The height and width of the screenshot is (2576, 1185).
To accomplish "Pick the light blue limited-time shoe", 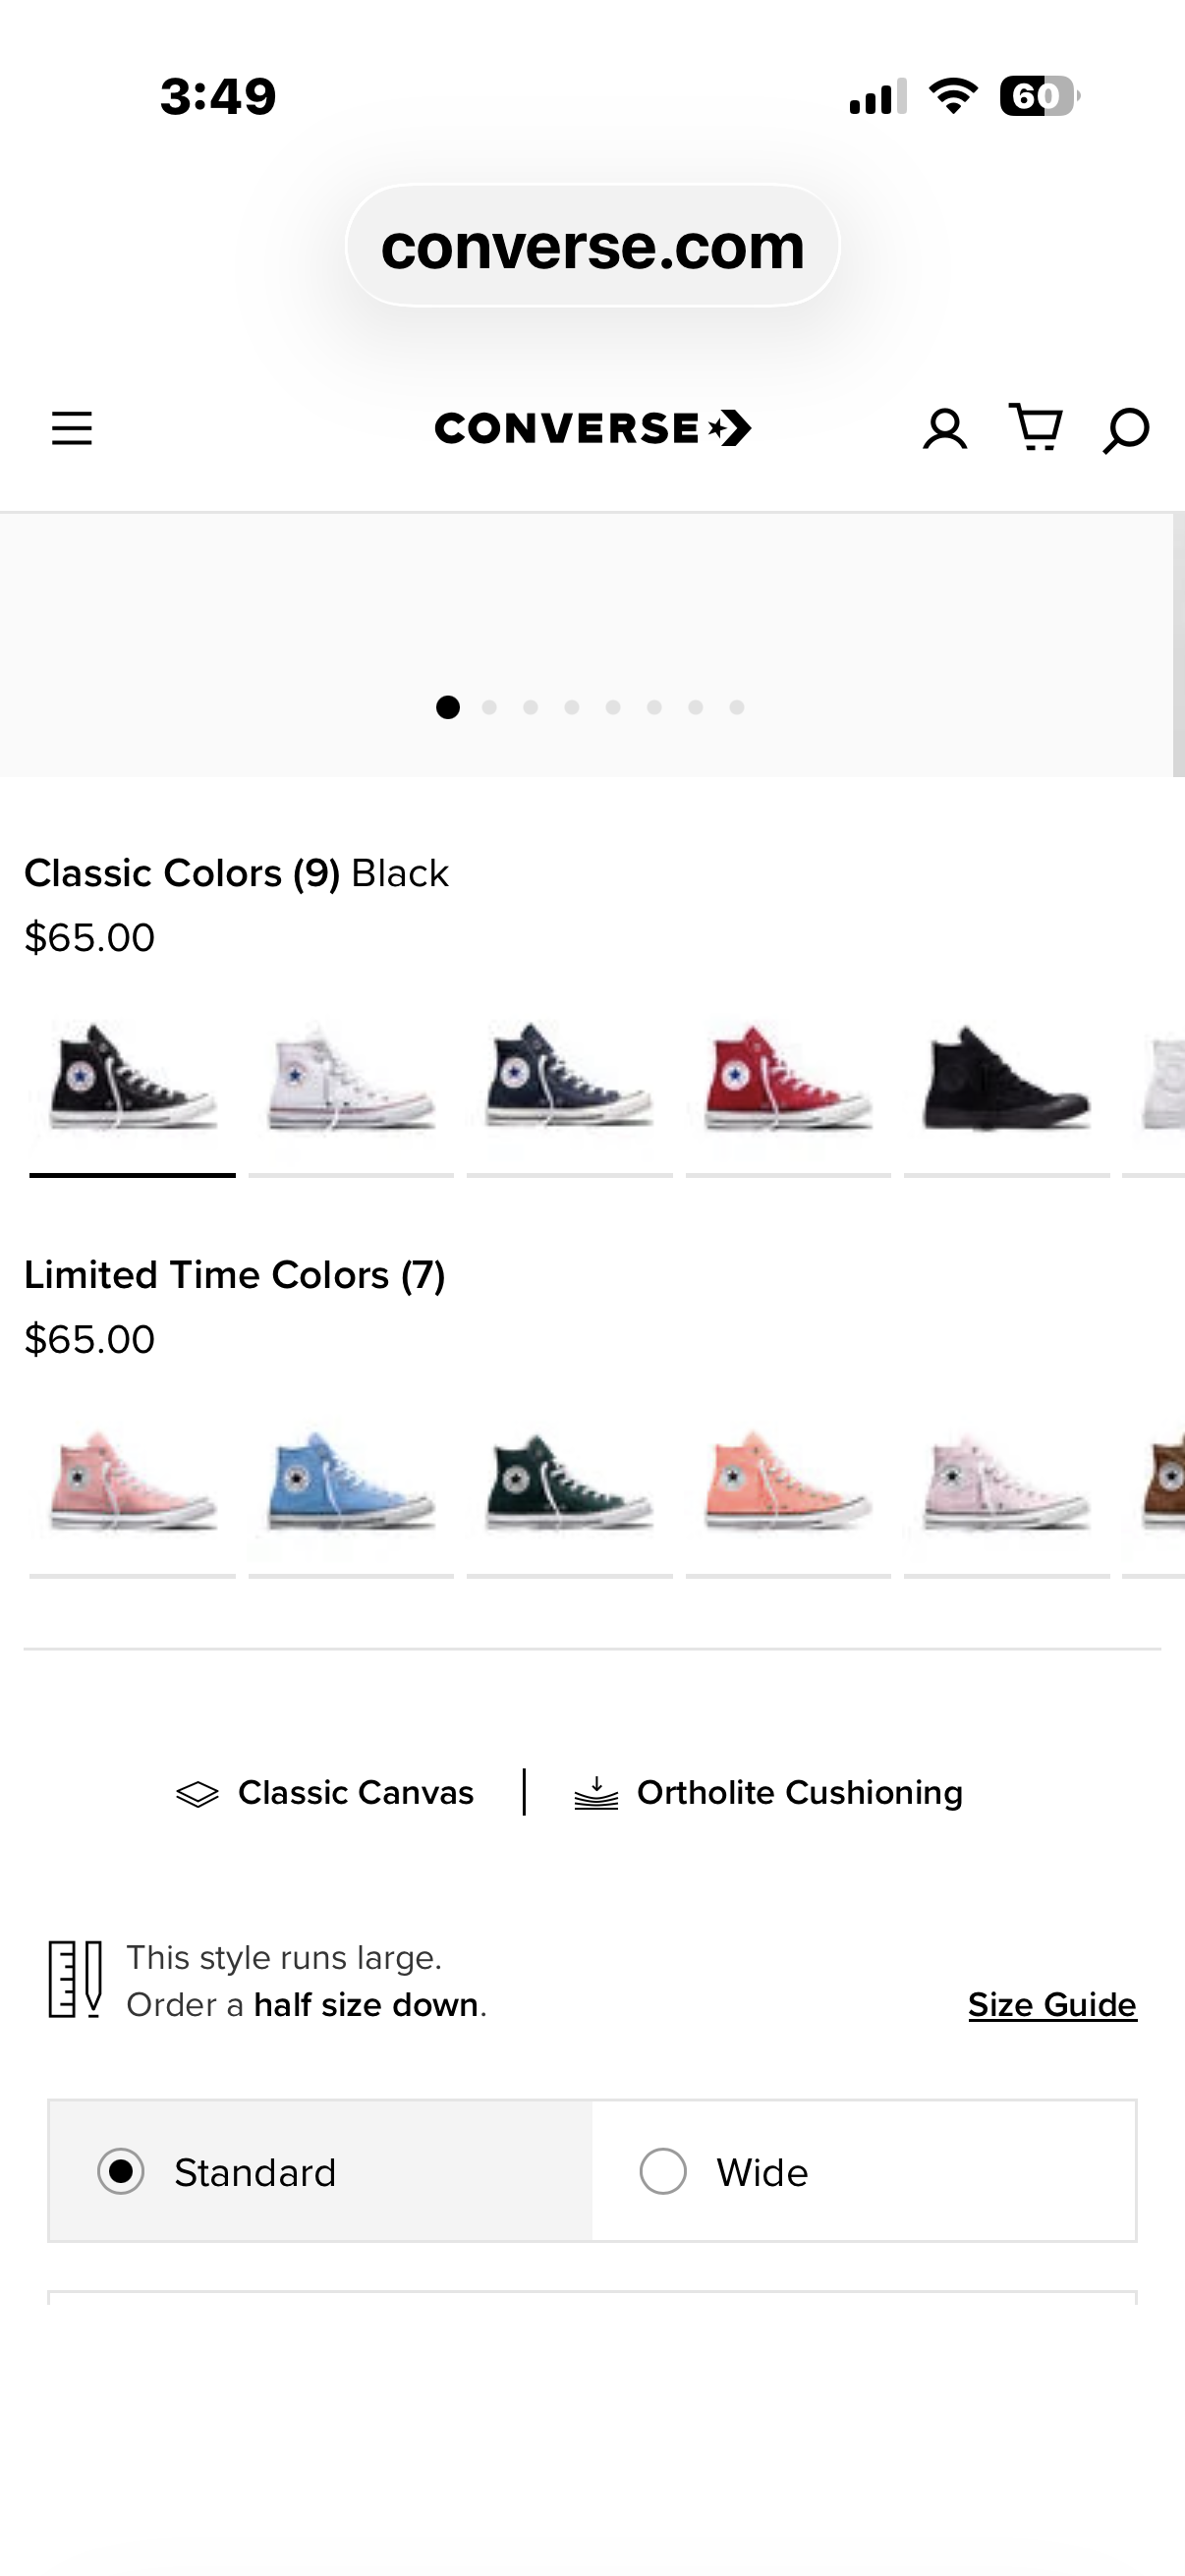I will pos(351,1482).
